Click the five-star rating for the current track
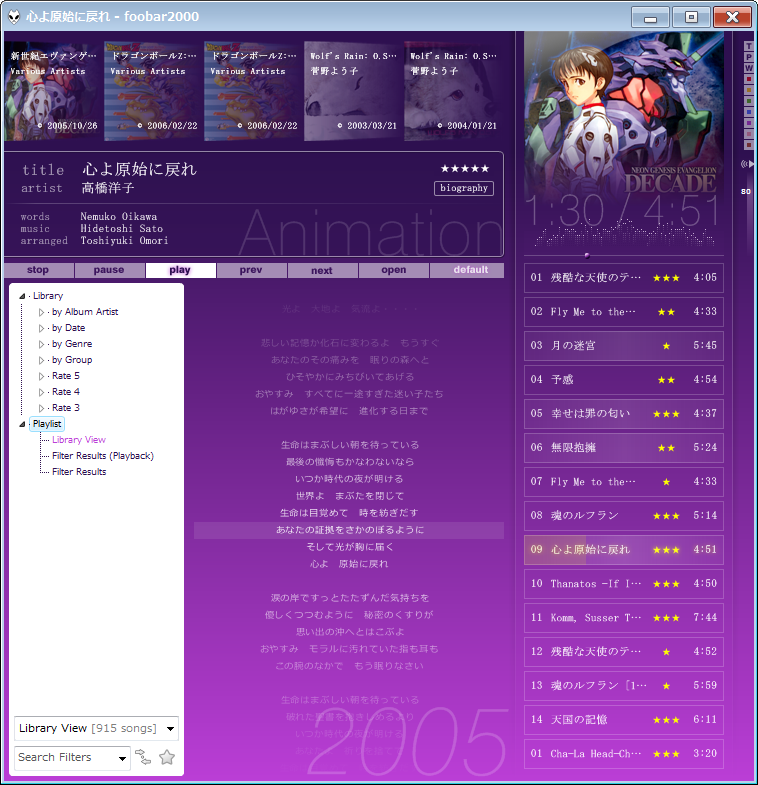Screen dimensions: 758x785 tap(465, 169)
